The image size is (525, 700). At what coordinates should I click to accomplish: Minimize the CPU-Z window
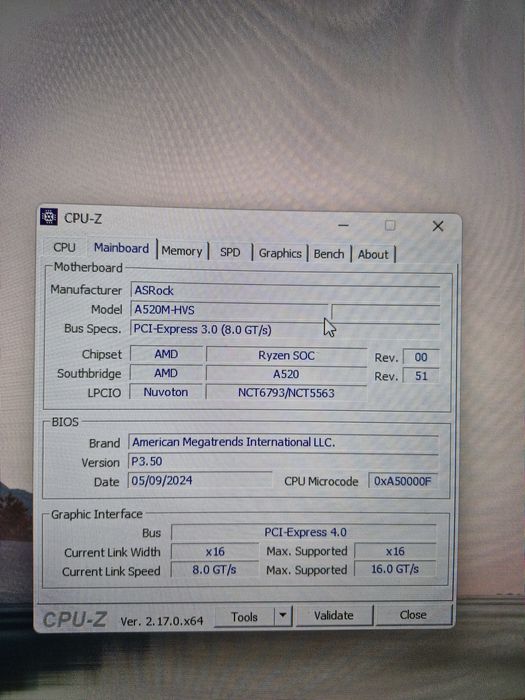(x=343, y=225)
